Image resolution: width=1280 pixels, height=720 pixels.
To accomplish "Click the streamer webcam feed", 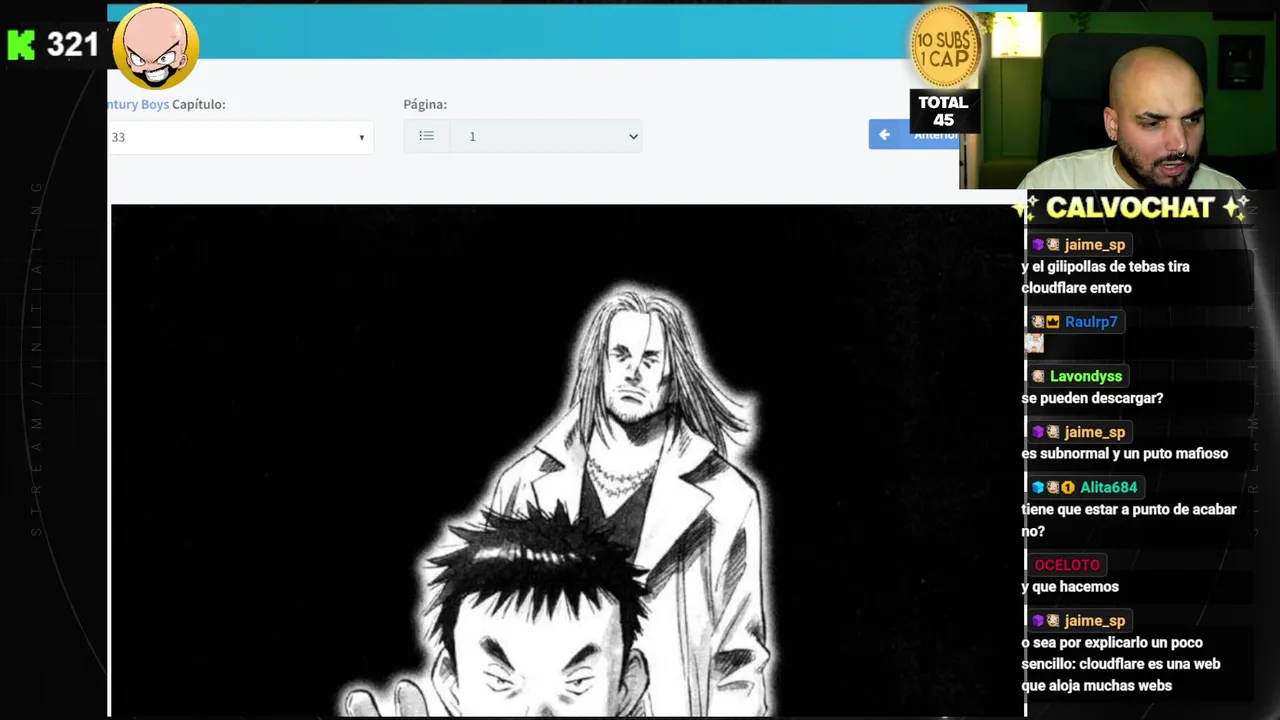I will pyautogui.click(x=1120, y=100).
